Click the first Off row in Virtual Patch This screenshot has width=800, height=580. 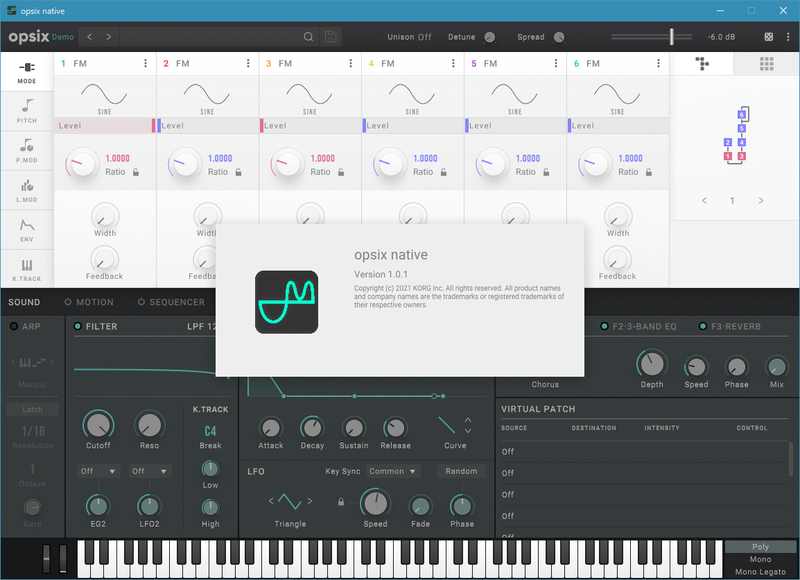(644, 451)
